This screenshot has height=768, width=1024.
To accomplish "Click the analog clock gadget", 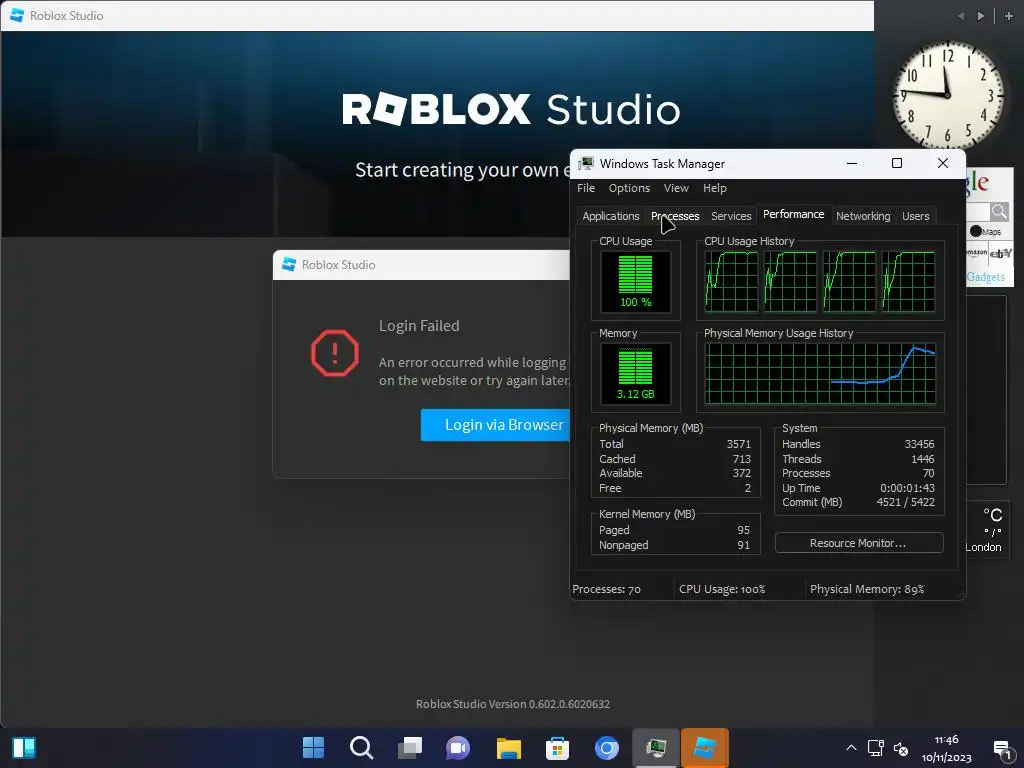I will (x=948, y=95).
